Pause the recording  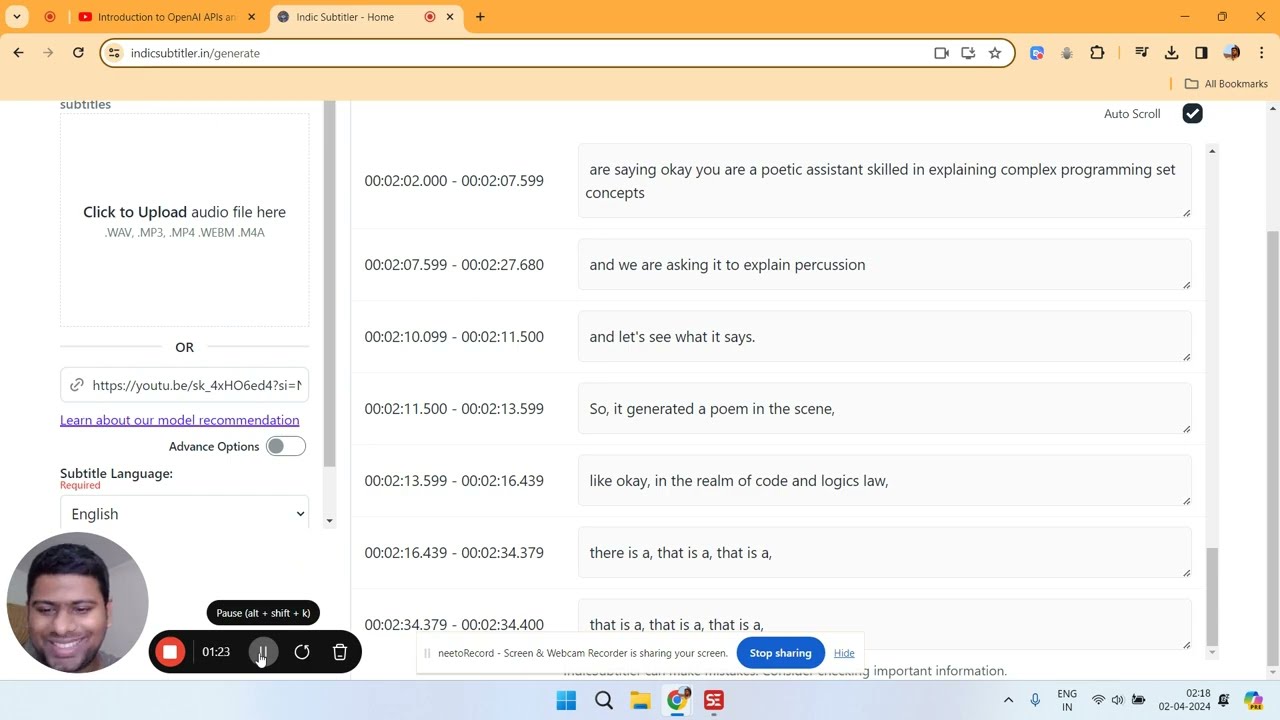tap(263, 652)
